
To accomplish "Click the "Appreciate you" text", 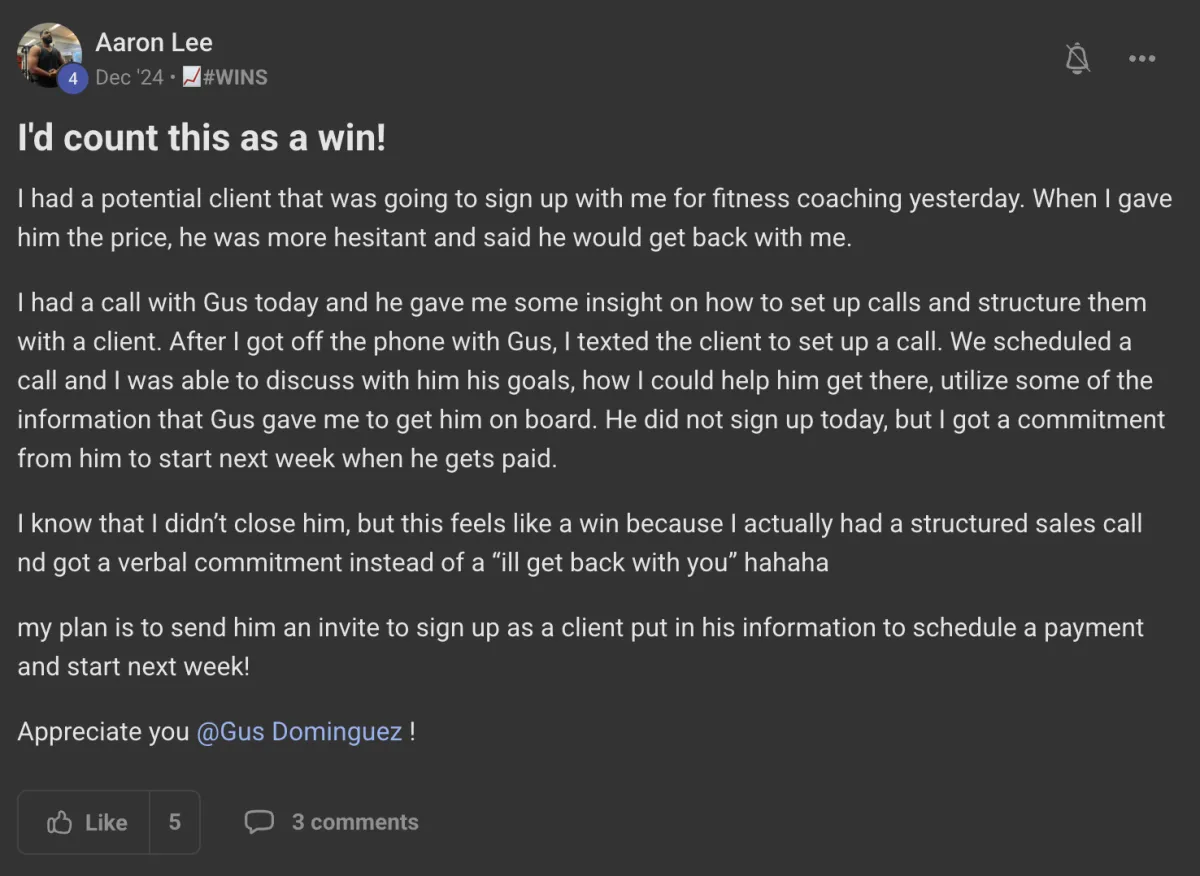I will 103,732.
